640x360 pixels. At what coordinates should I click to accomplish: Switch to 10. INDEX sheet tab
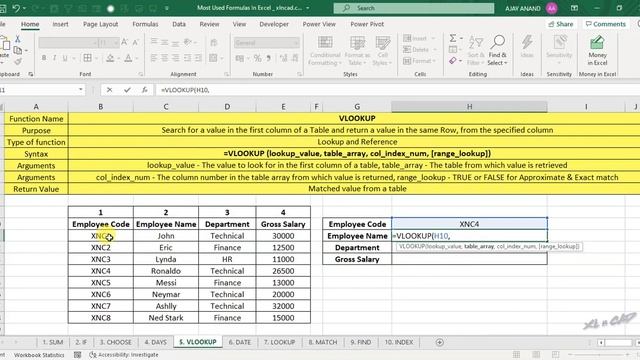(x=399, y=342)
